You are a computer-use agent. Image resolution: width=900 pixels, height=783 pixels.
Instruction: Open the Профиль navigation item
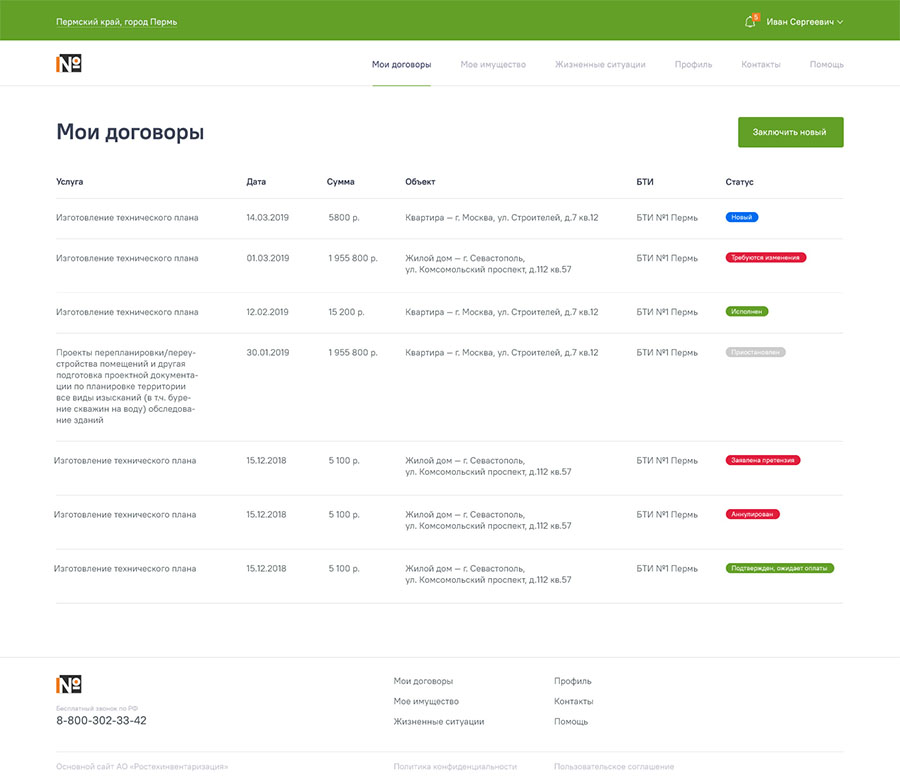click(x=693, y=65)
